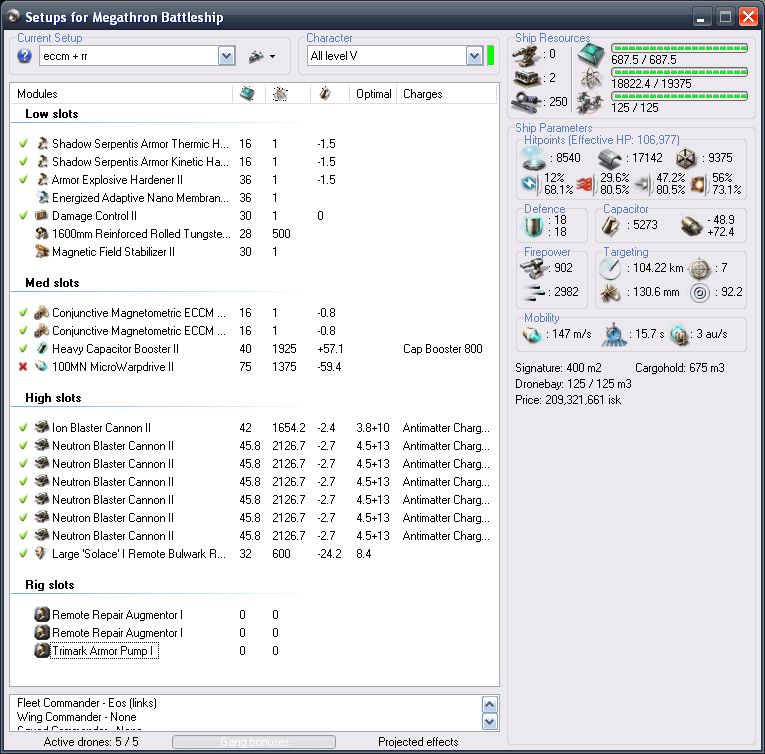Screen dimensions: 765x754
Task: Toggle Ion Blaster Cannon II checkmark
Action: pos(23,428)
